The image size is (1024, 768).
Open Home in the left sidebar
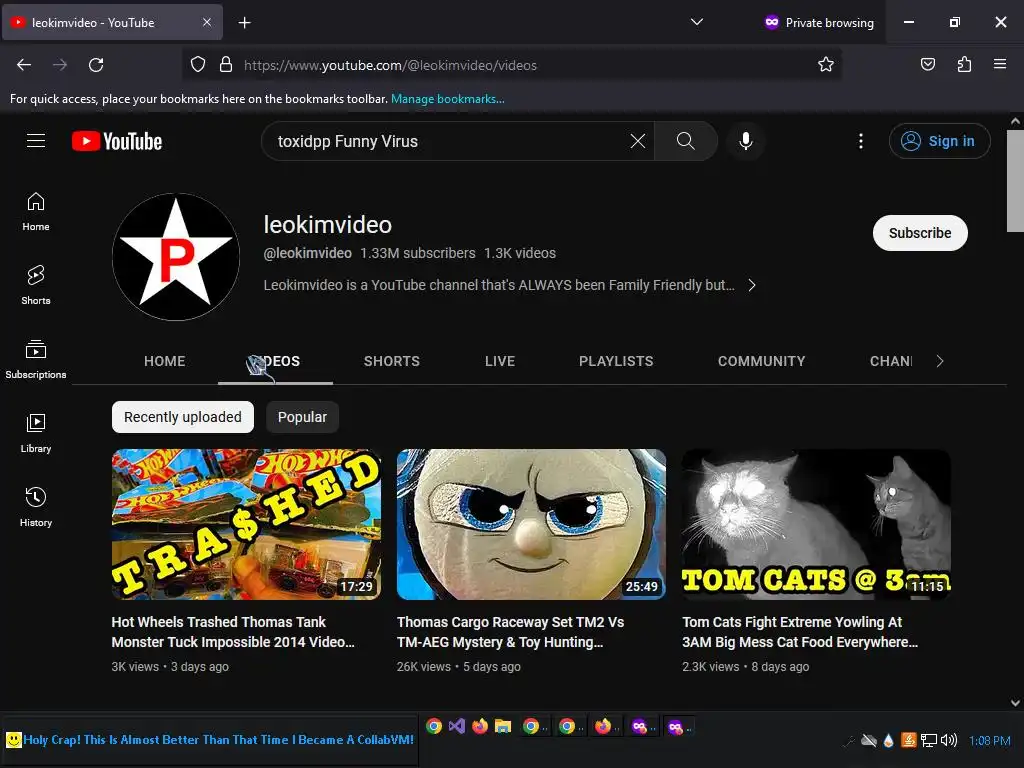pos(36,212)
